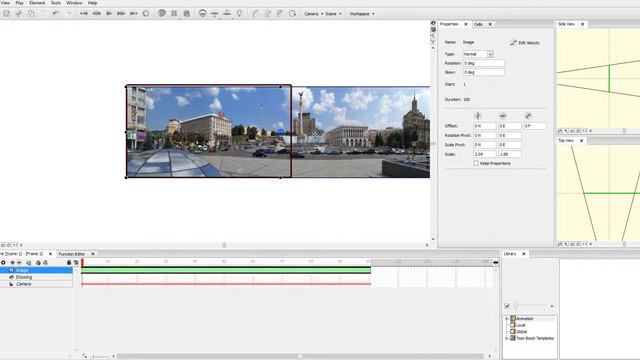Click the north-south offset axis icon
Screen dimensions: 640x360
coord(478,116)
